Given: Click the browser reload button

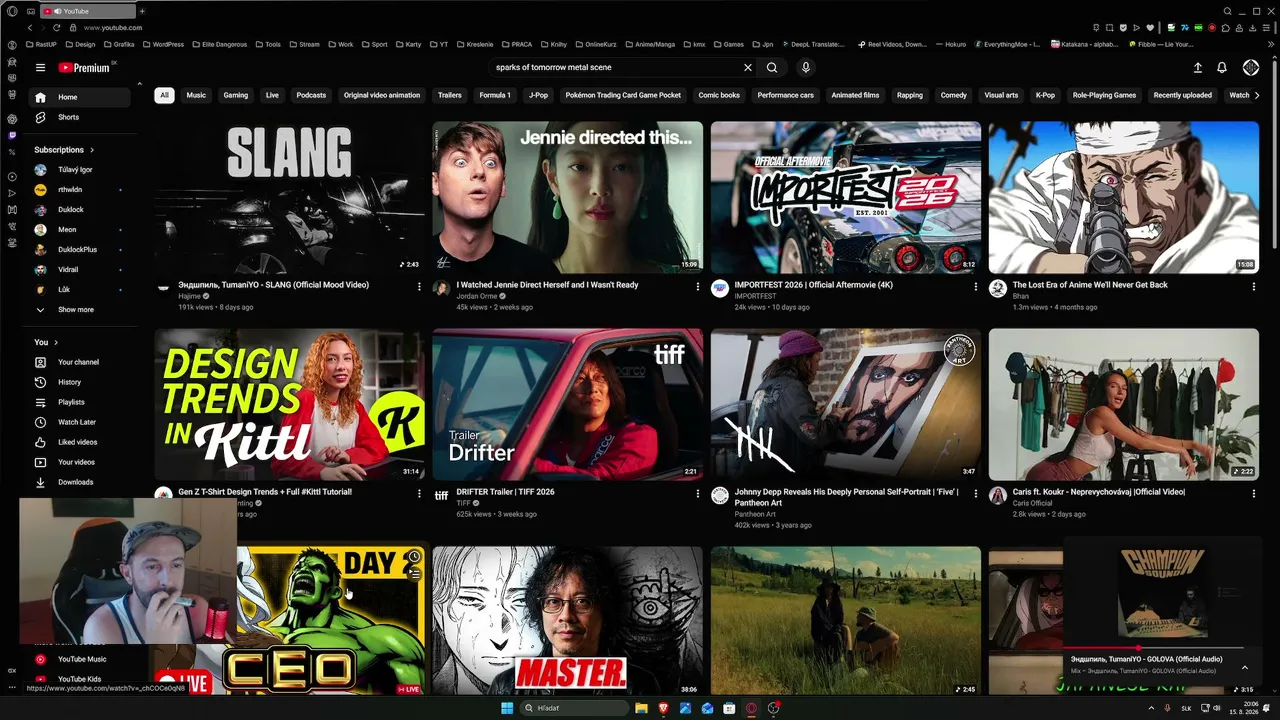Looking at the screenshot, I should [x=56, y=28].
